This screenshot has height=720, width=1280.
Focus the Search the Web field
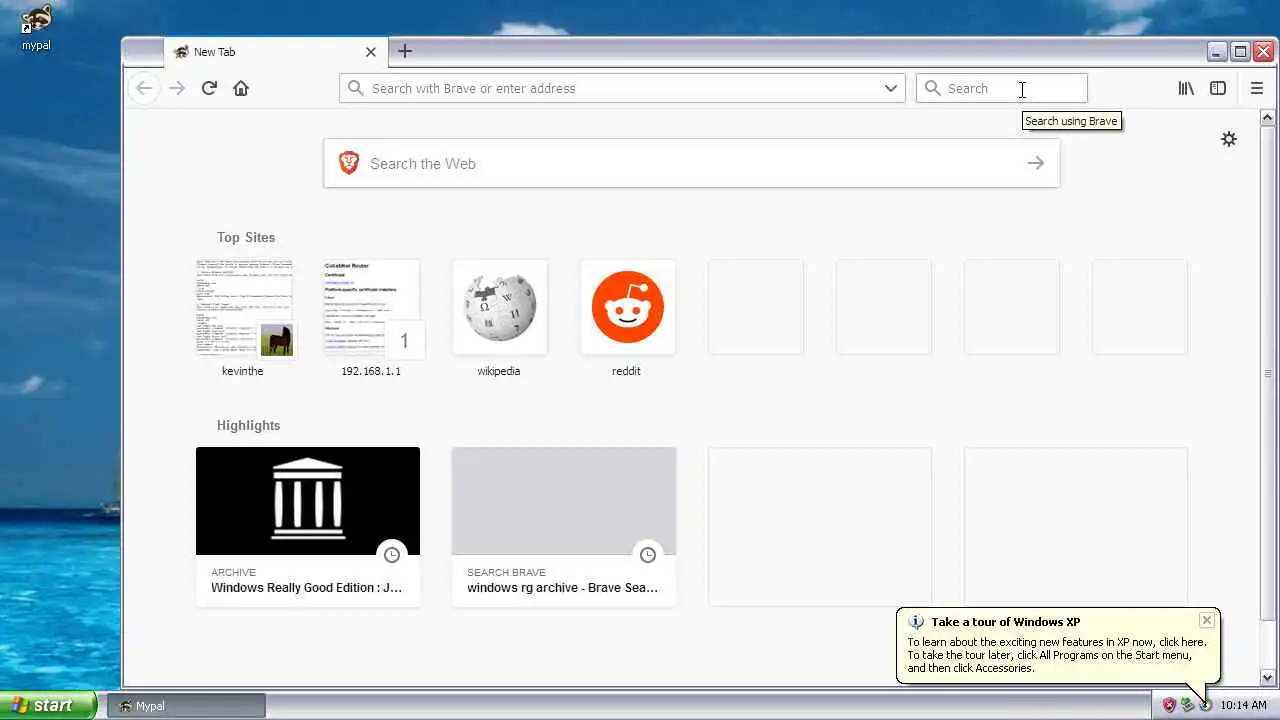tap(691, 163)
